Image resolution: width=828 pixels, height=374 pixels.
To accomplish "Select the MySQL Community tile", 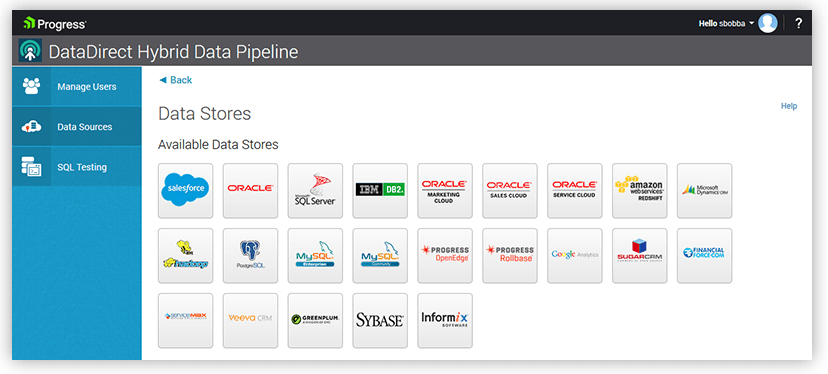I will click(x=380, y=256).
